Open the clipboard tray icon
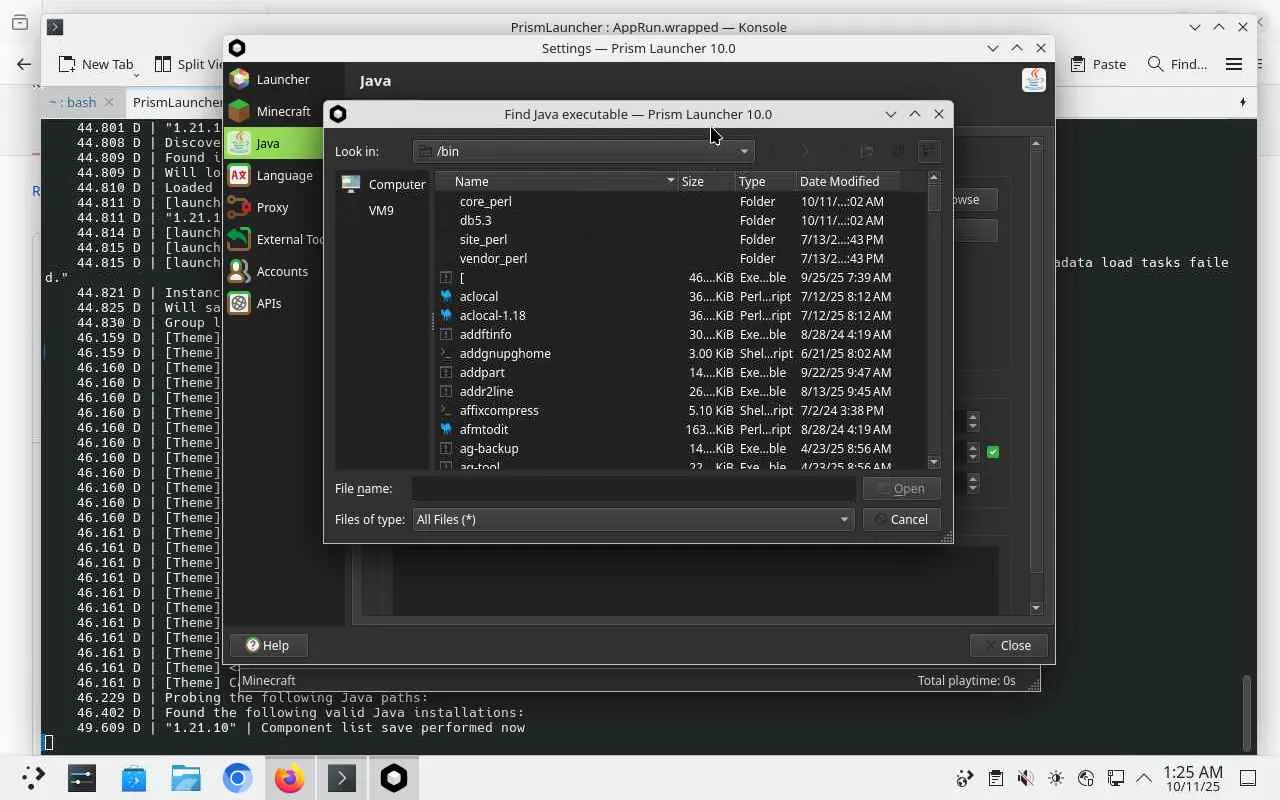Image resolution: width=1280 pixels, height=800 pixels. 995,778
